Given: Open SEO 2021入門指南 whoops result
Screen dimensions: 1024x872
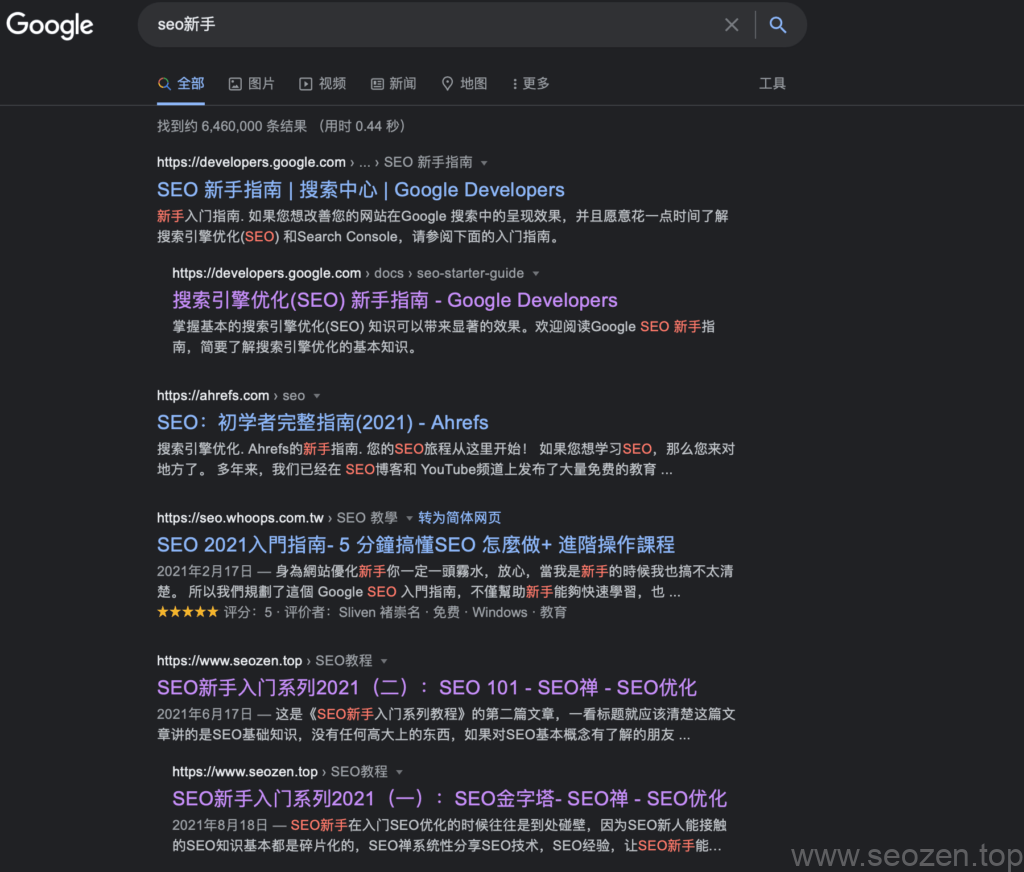Looking at the screenshot, I should click(415, 545).
